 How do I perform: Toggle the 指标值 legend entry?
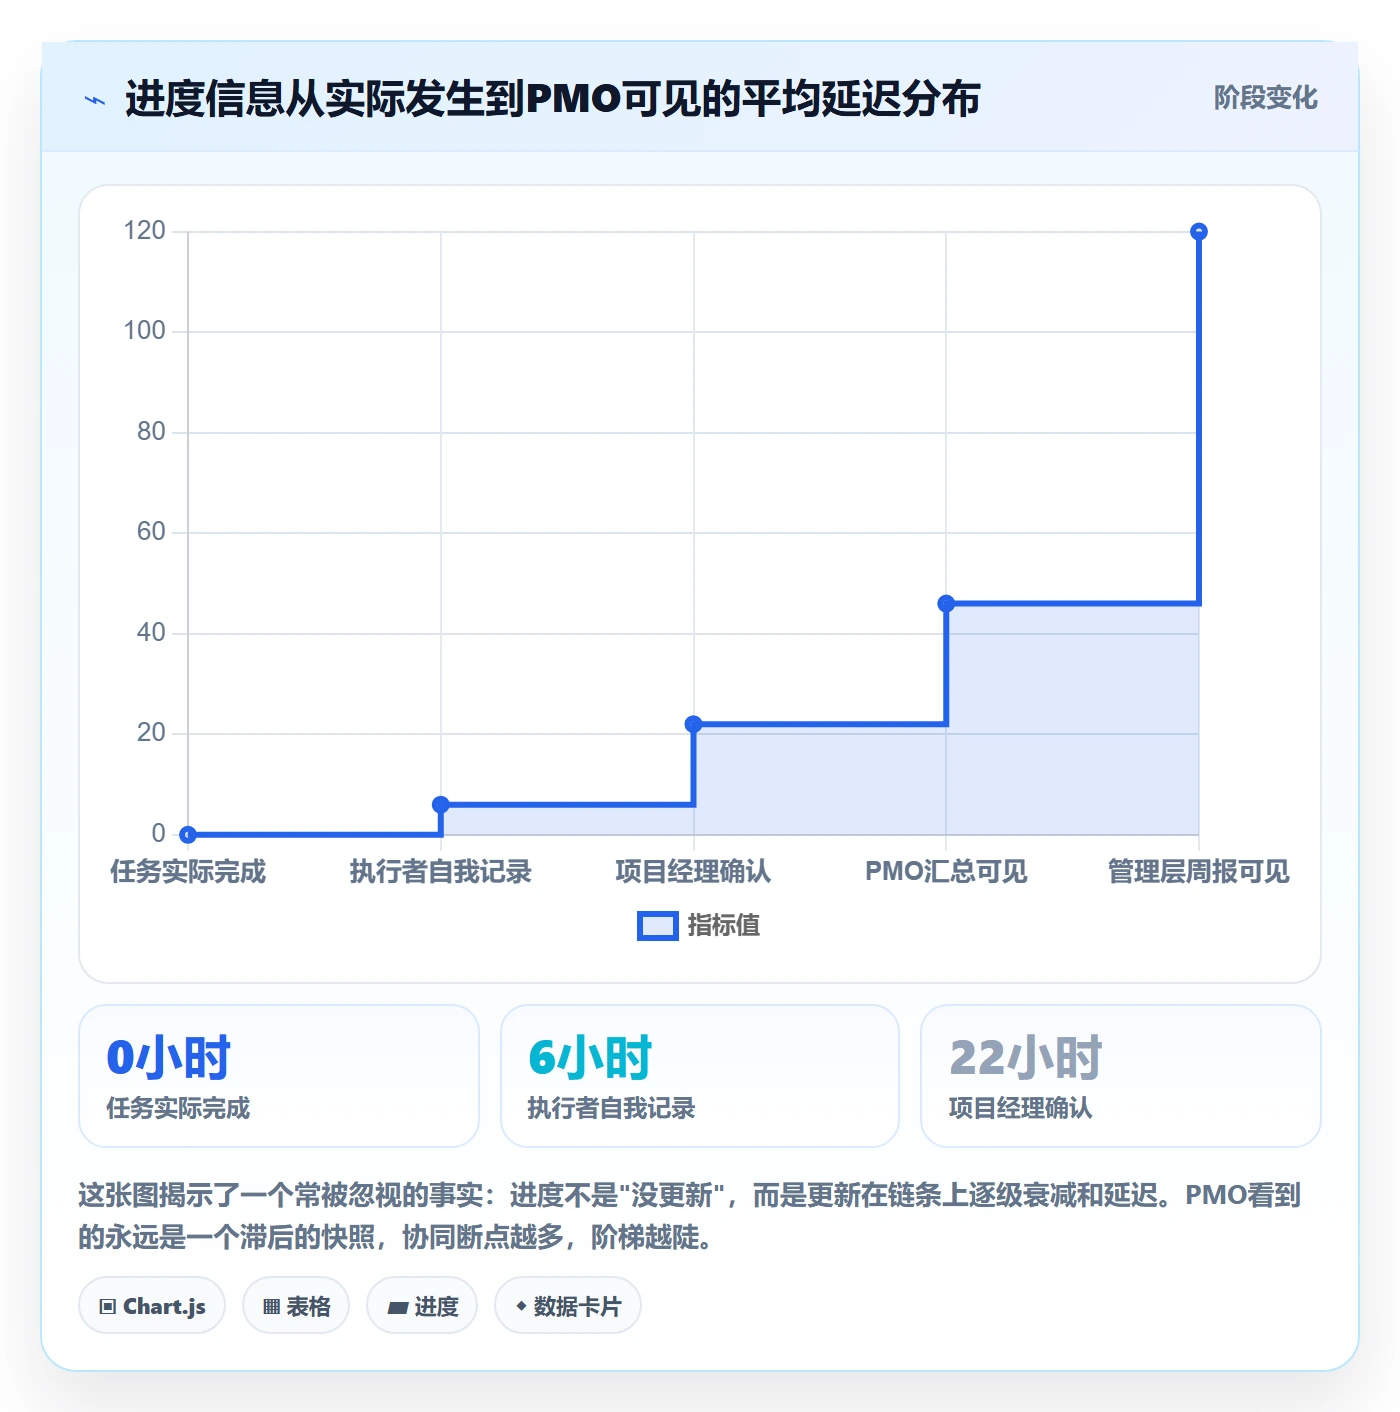coord(699,926)
